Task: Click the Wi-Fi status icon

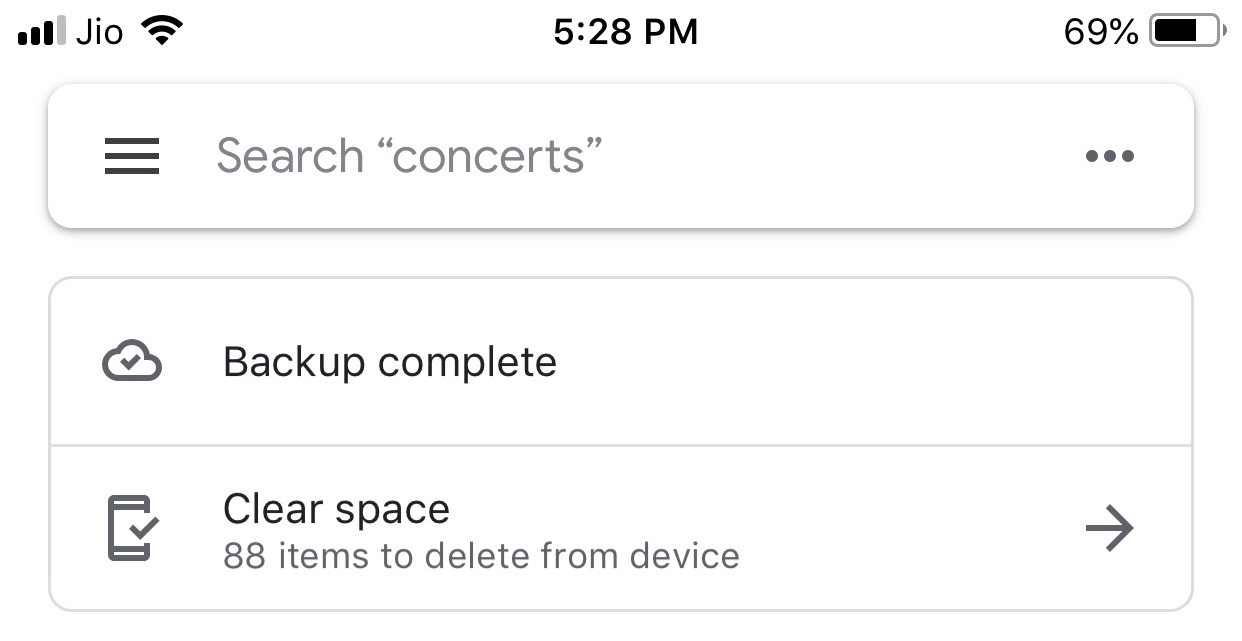Action: pos(163,31)
